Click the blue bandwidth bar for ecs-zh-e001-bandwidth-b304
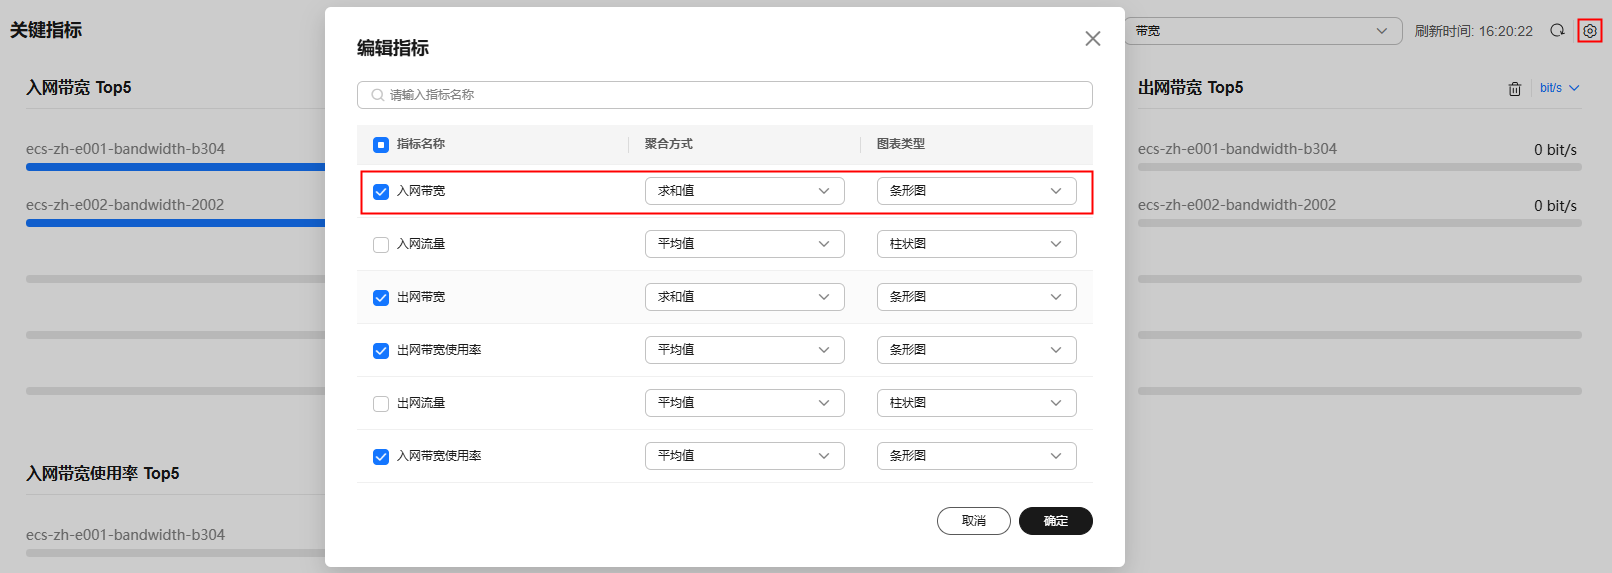This screenshot has width=1612, height=573. [x=175, y=167]
